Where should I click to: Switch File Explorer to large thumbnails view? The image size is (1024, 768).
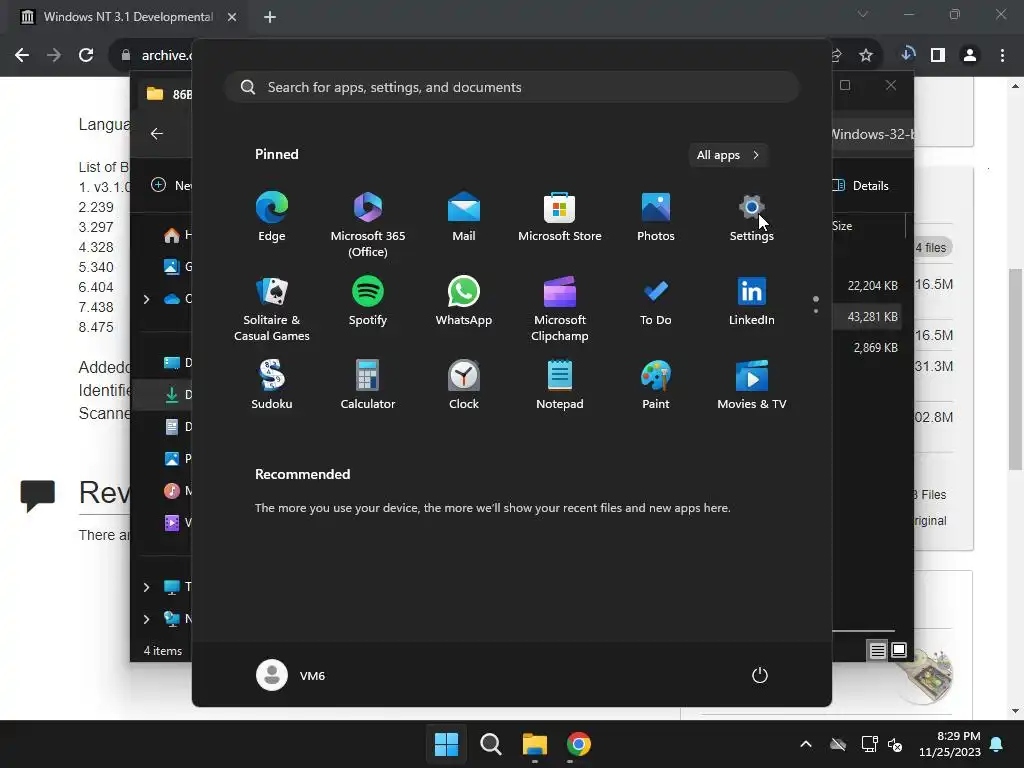899,650
